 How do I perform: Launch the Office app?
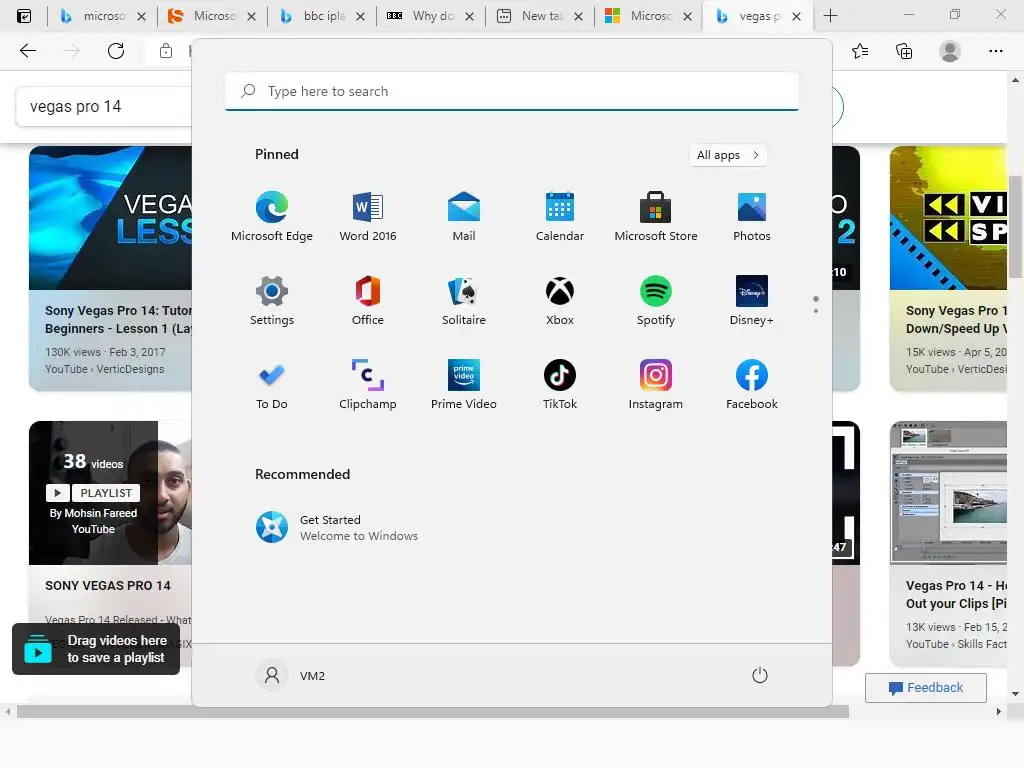pos(368,300)
